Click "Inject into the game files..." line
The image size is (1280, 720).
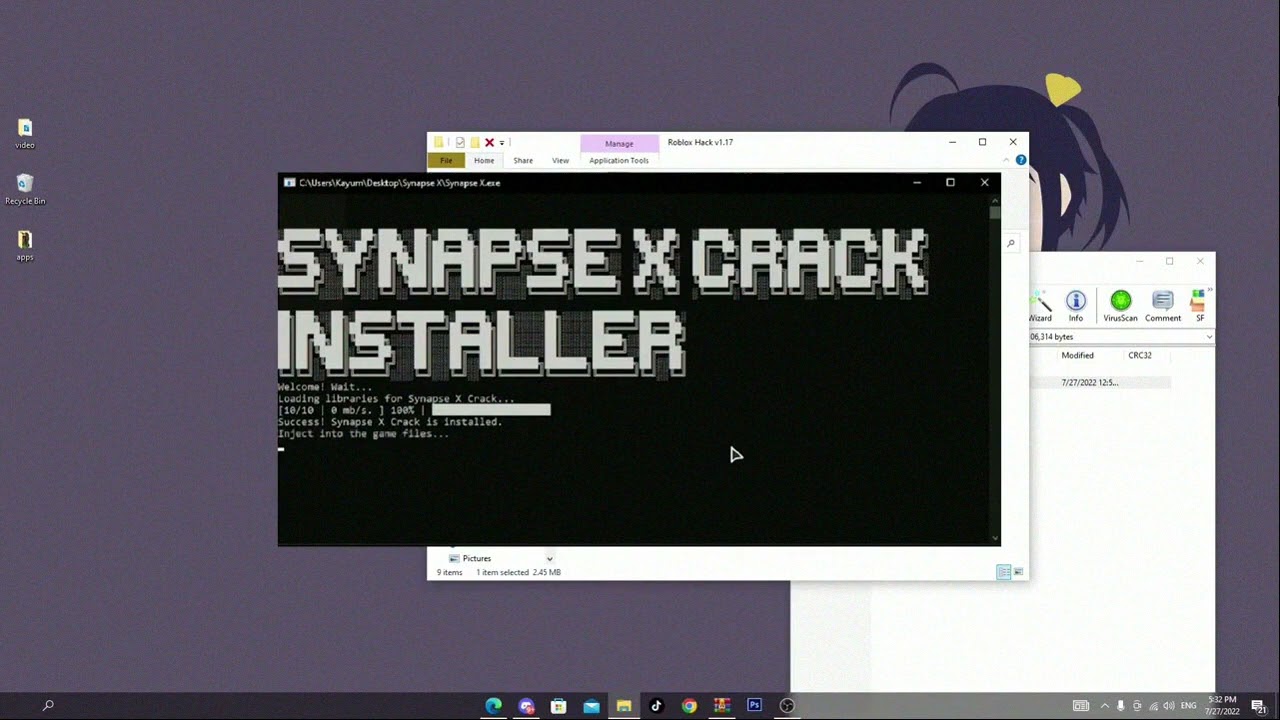(x=364, y=434)
